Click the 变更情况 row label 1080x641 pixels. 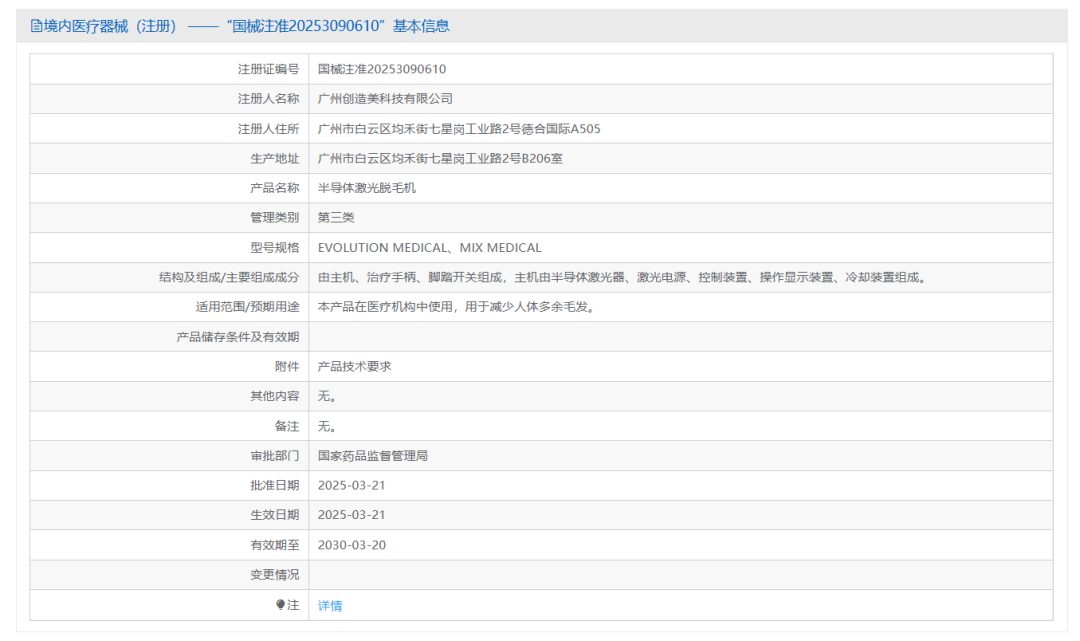(x=274, y=575)
